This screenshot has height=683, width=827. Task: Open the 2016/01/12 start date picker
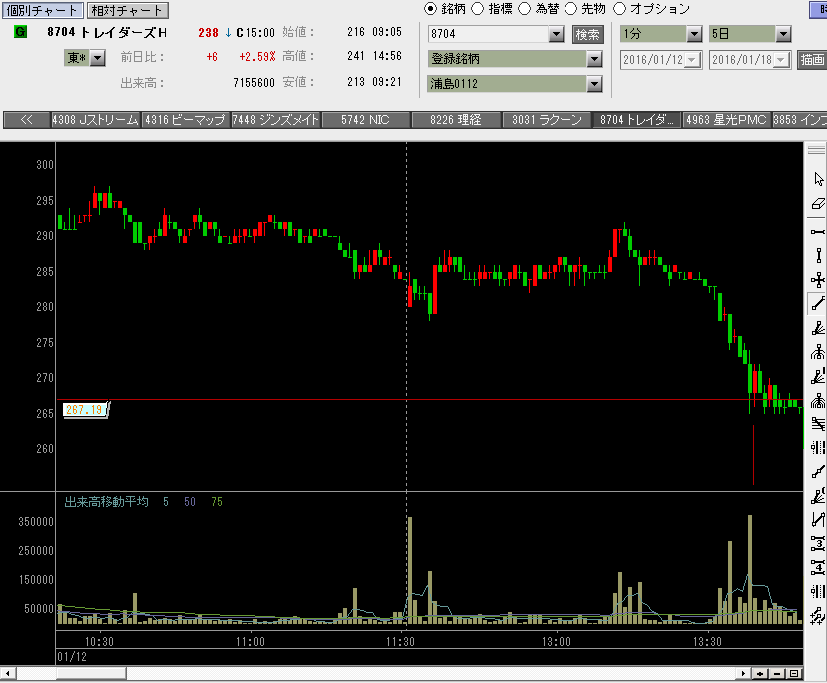click(x=693, y=60)
